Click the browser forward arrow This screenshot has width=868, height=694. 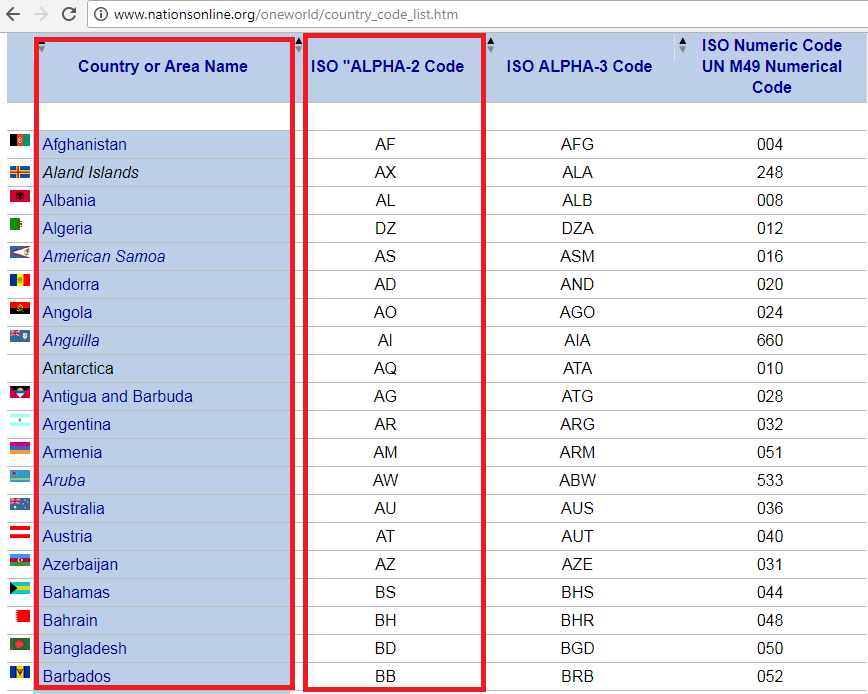pyautogui.click(x=41, y=14)
